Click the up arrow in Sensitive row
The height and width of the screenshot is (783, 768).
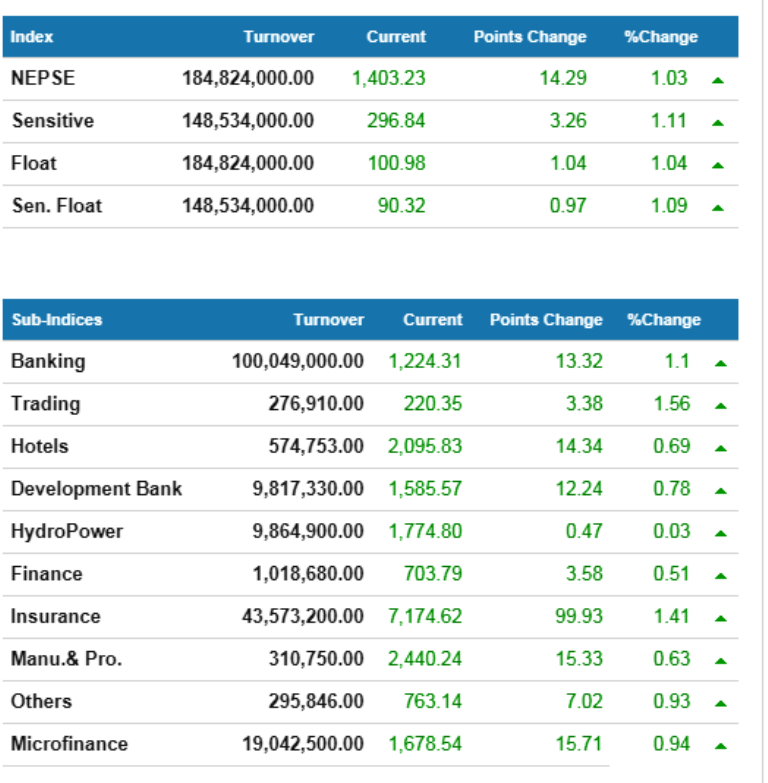(x=717, y=123)
